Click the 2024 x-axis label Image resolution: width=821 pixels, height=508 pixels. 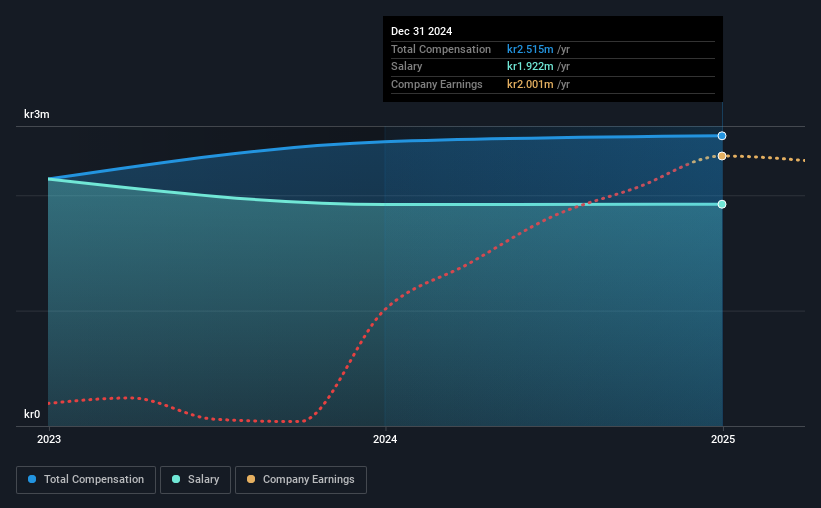(385, 439)
